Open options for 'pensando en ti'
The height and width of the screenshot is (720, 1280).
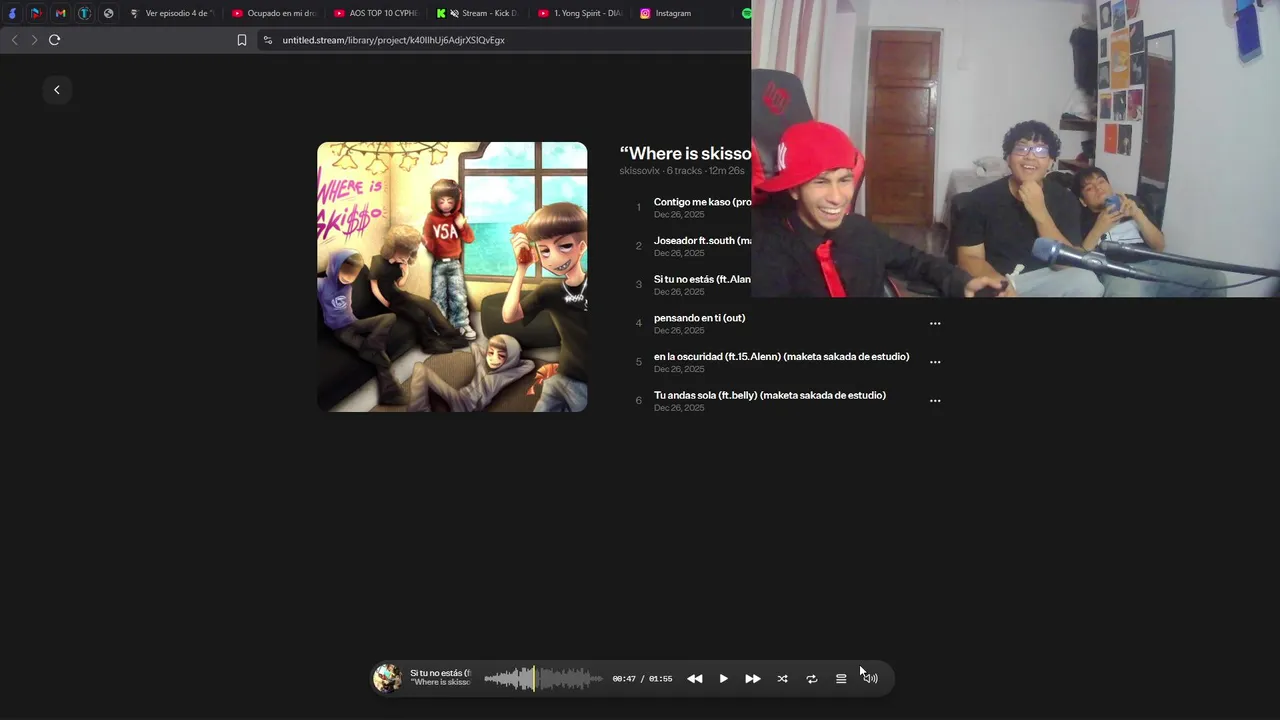coord(935,323)
